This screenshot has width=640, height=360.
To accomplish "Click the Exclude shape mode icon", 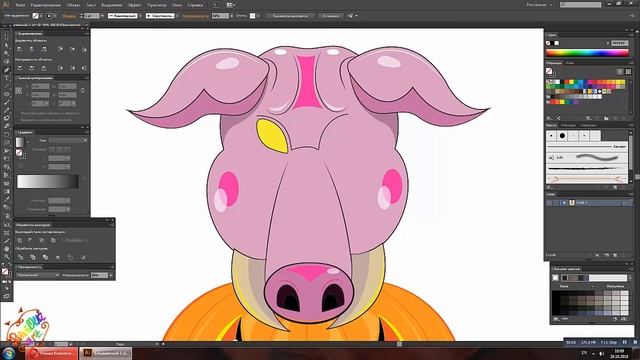I will (x=53, y=240).
